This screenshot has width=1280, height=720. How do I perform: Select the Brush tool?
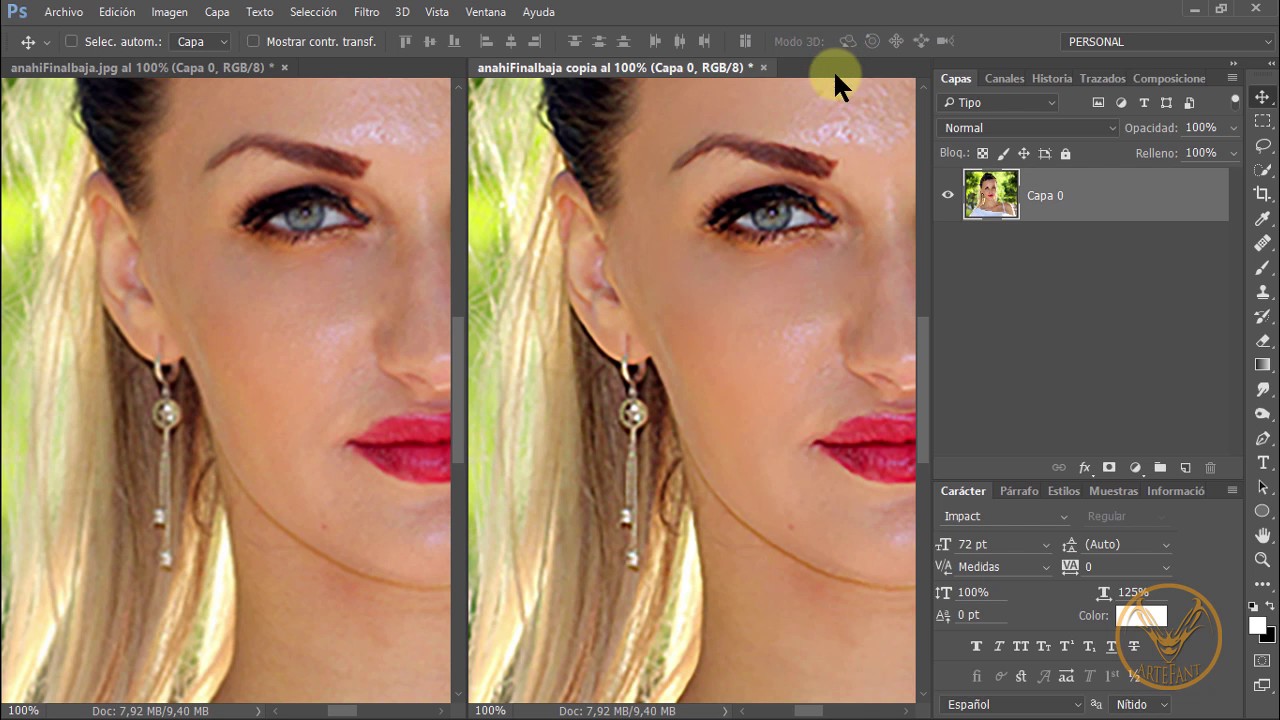tap(1262, 268)
